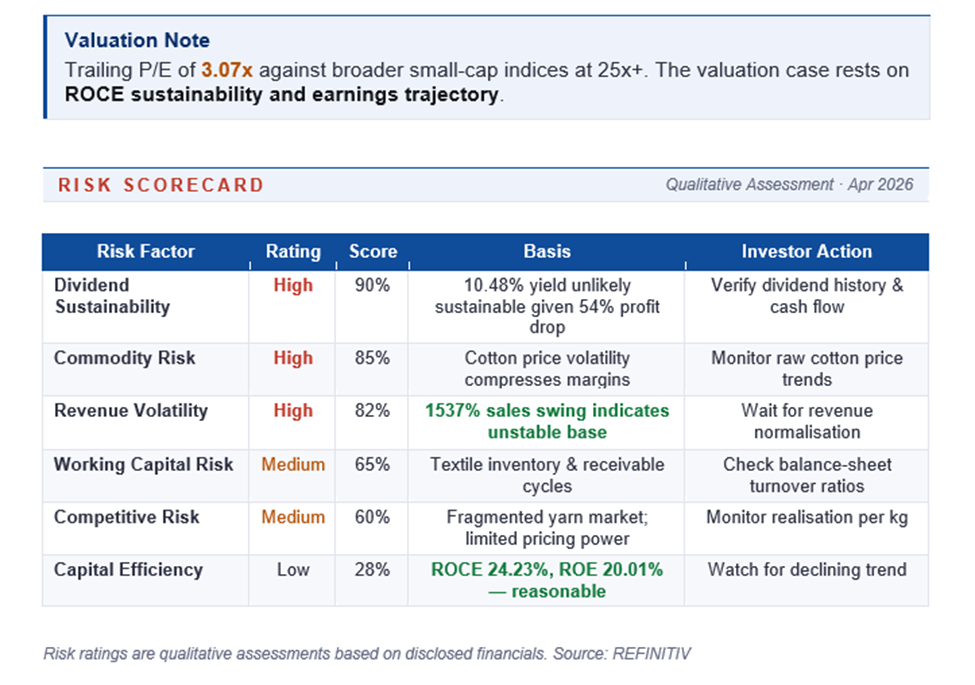
Task: Click the 90% score for Dividend Sustainability
Action: click(373, 285)
